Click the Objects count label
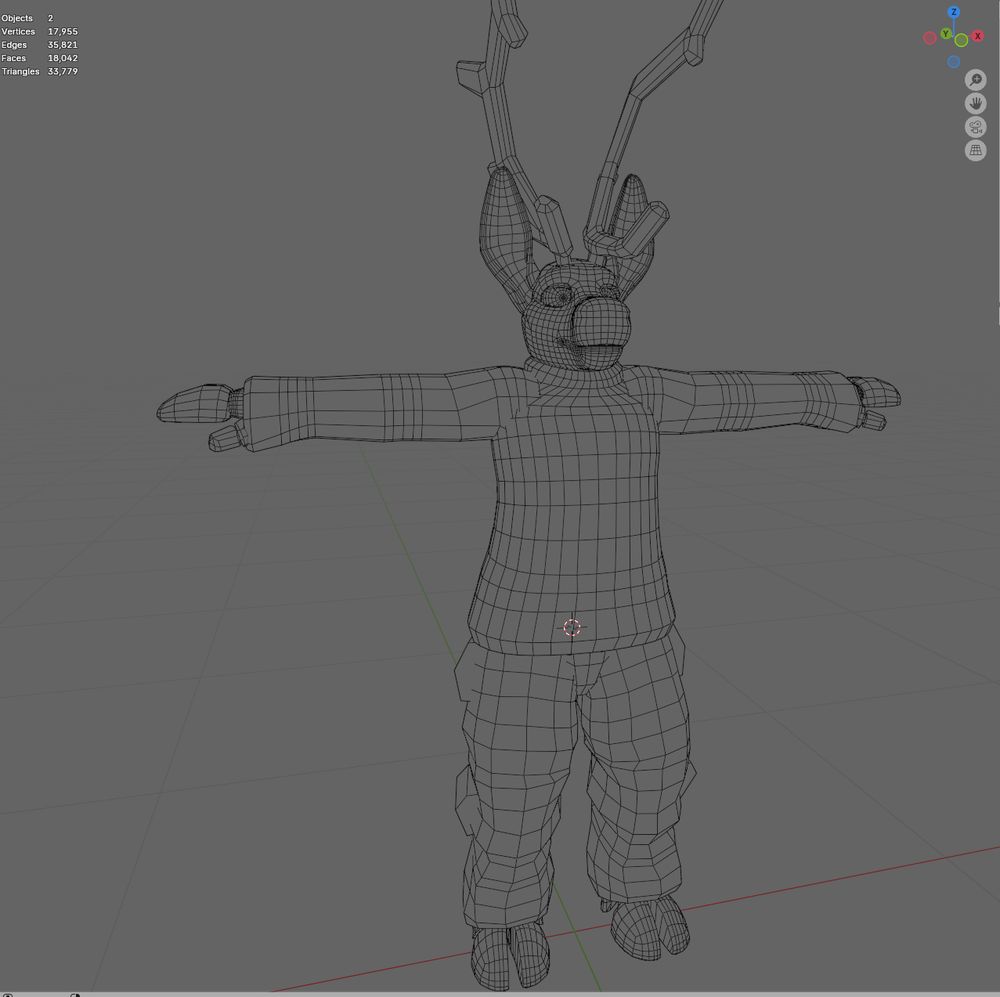 pos(17,17)
